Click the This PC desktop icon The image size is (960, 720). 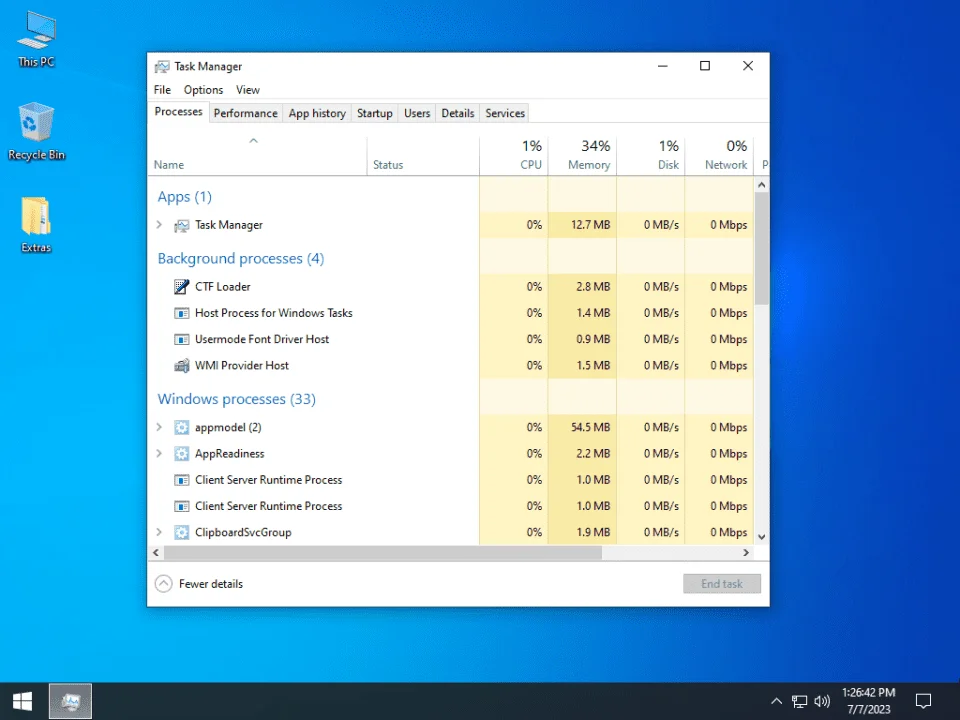point(36,39)
